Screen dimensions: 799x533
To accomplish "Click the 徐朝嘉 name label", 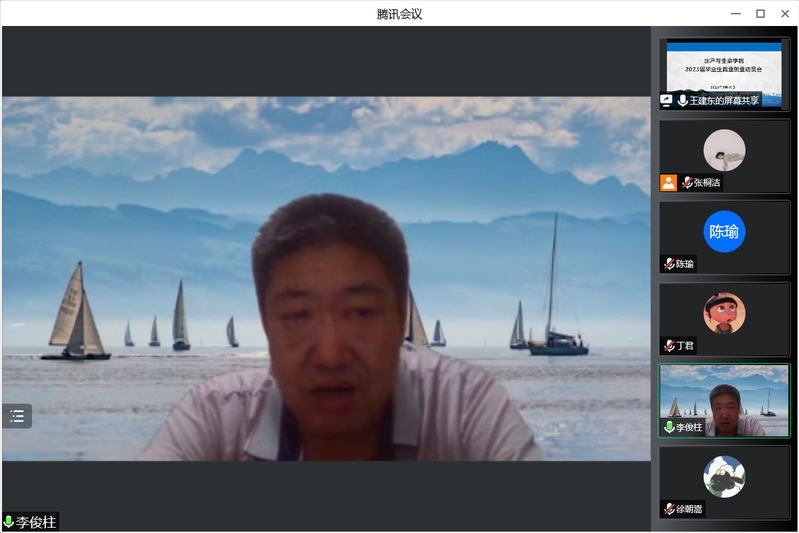I will tap(690, 509).
